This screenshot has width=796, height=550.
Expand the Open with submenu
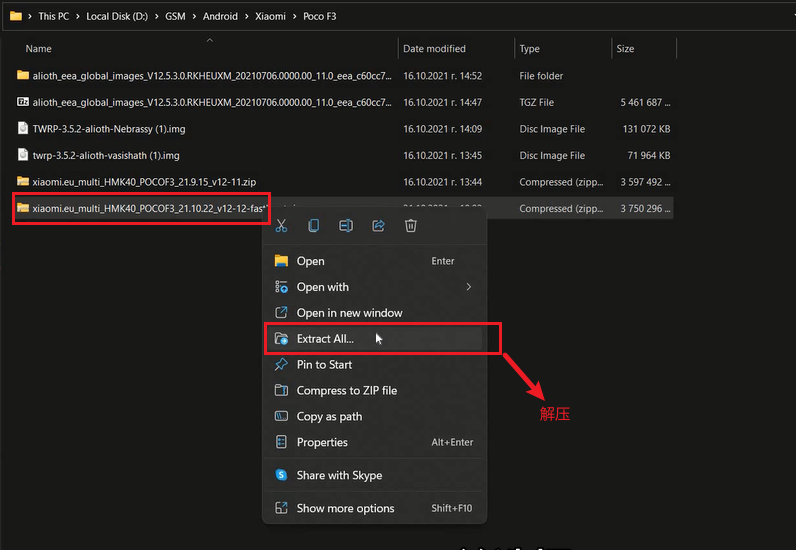[x=375, y=287]
